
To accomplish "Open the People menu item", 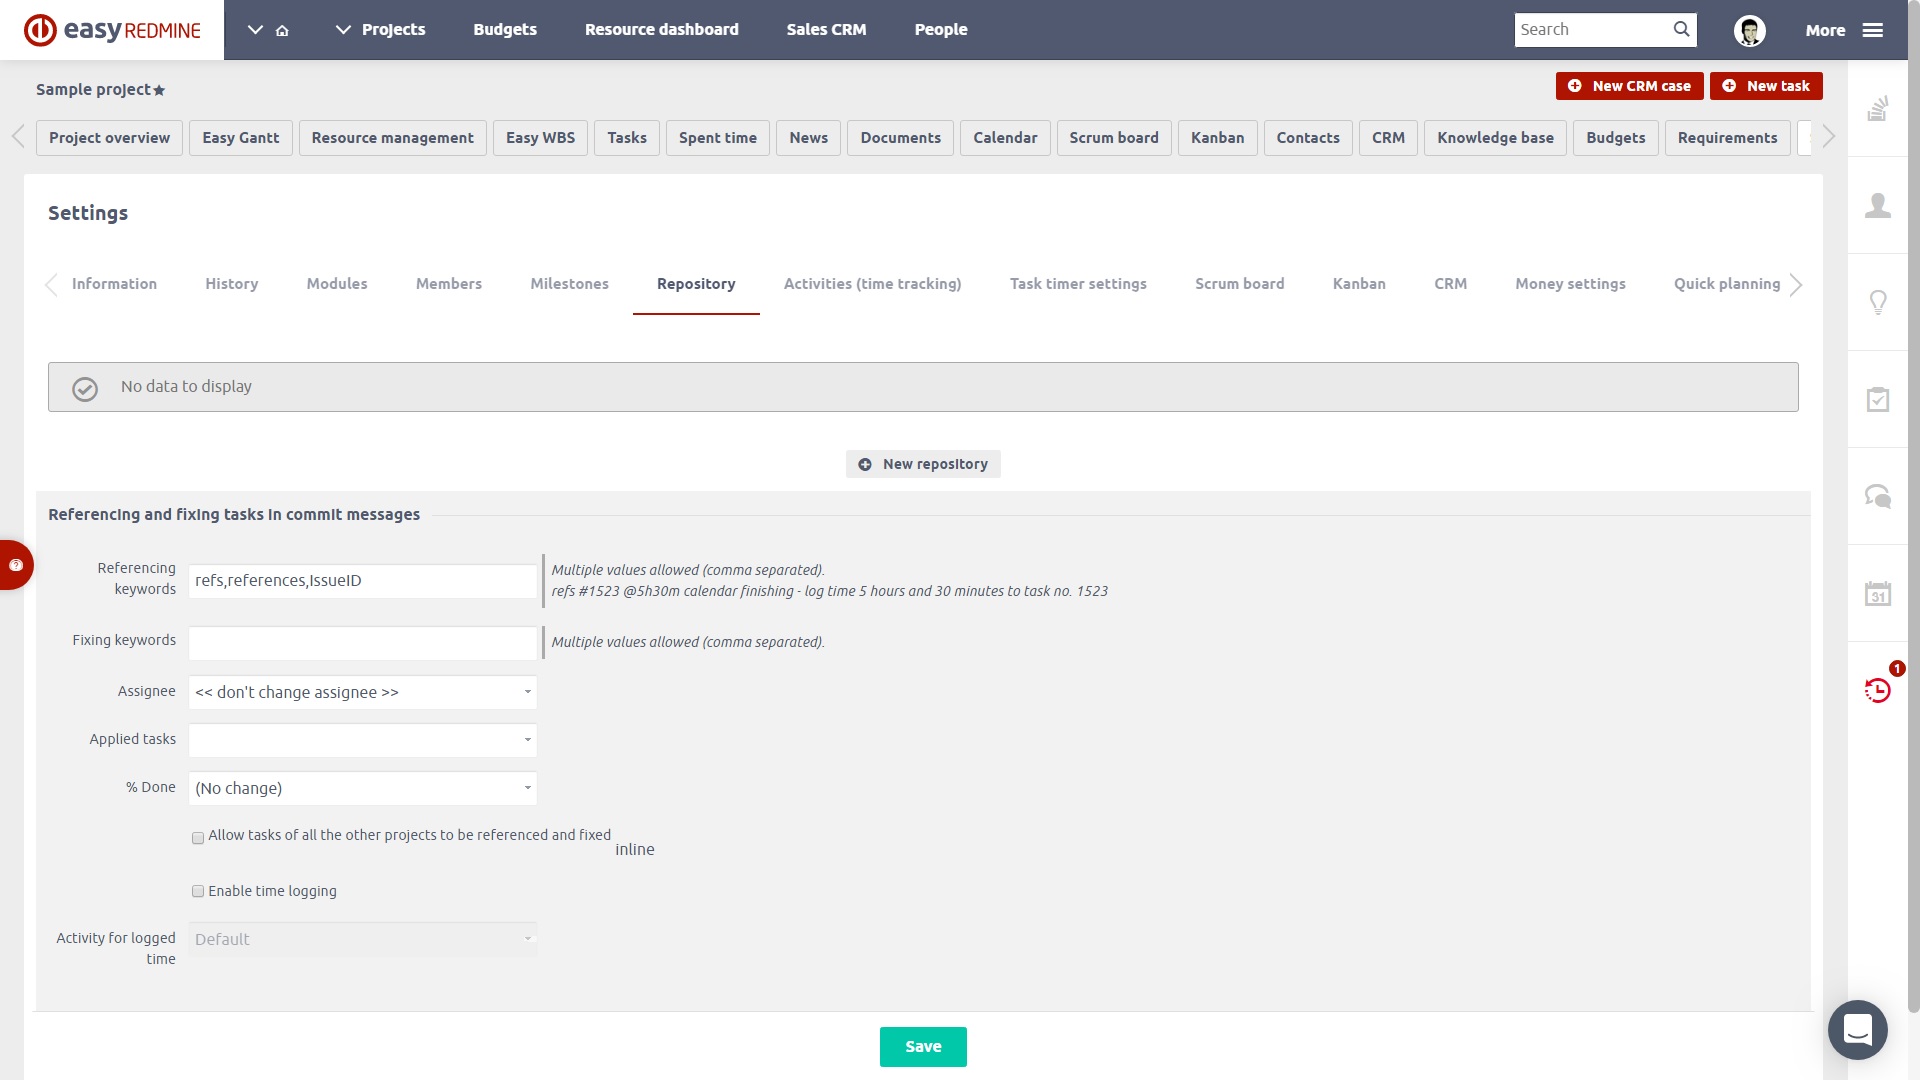I will [940, 29].
